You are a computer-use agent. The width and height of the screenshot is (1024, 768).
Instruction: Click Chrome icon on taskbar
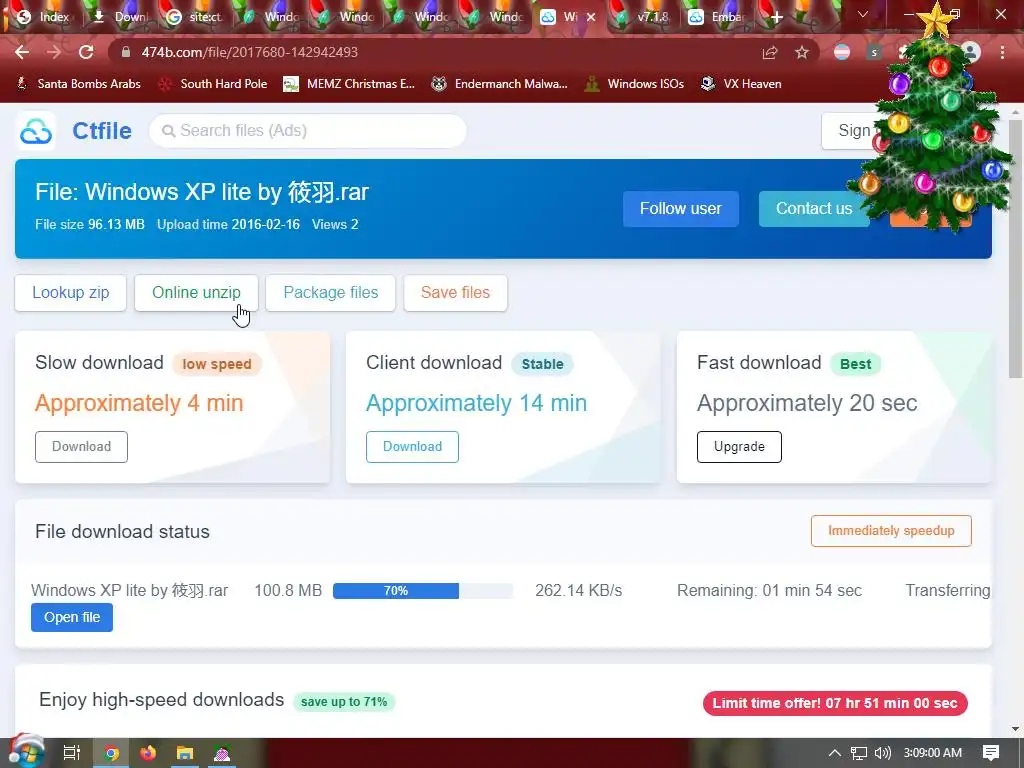pos(111,753)
